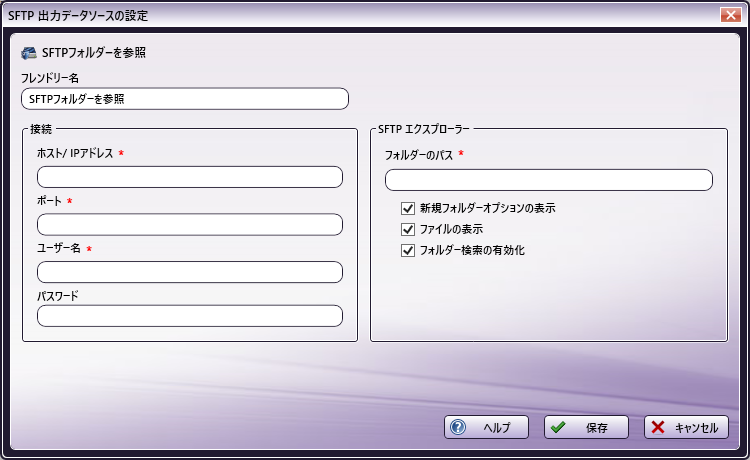Image resolution: width=750 pixels, height=460 pixels.
Task: Click the パスワード input field
Action: (190, 316)
